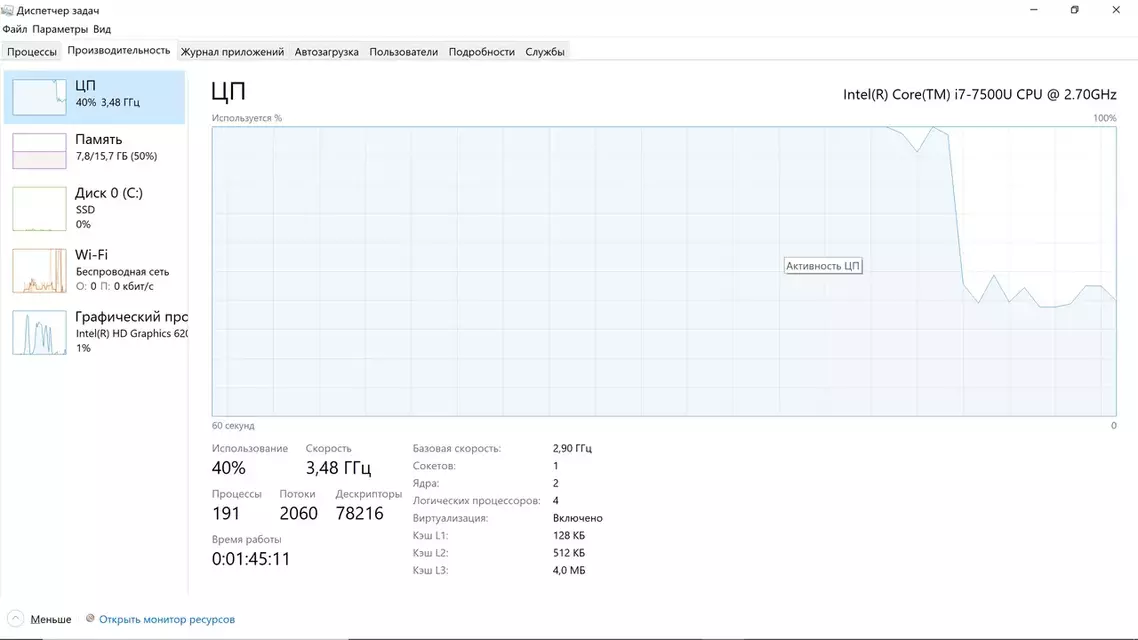Click the Кэш L1 128 КБ value
The image size is (1138, 640).
[568, 536]
